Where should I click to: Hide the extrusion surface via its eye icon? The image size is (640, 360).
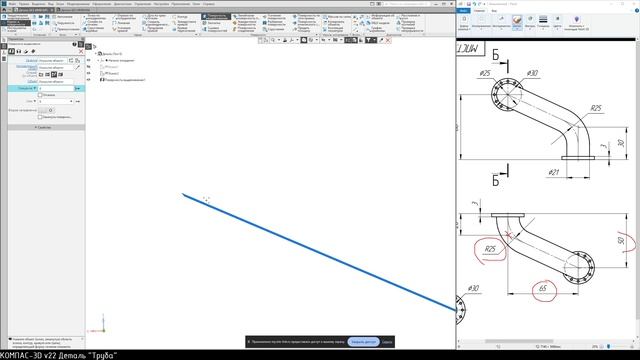coord(89,80)
